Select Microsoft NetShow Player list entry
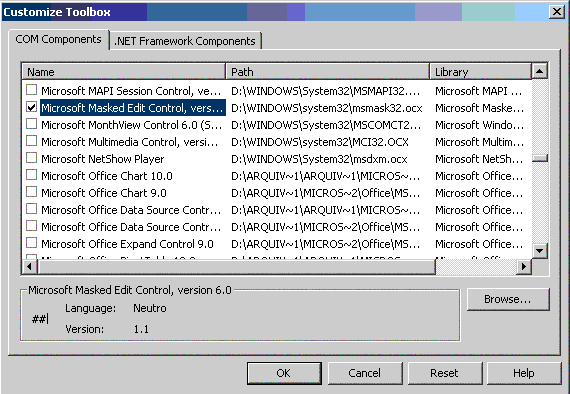The image size is (570, 394). [x=277, y=159]
